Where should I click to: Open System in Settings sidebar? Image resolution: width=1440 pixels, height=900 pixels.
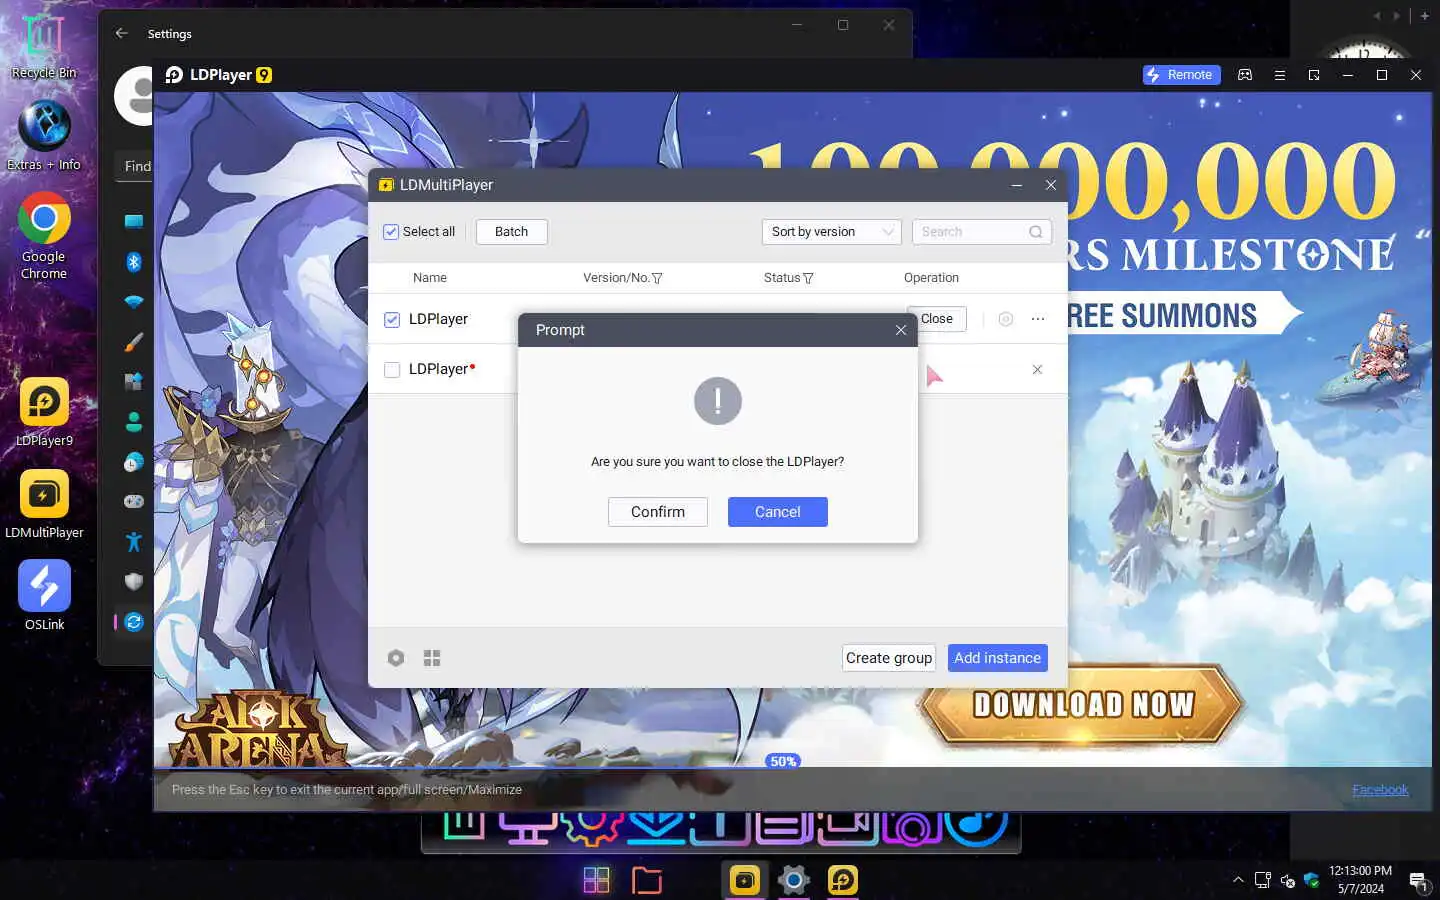pos(134,221)
